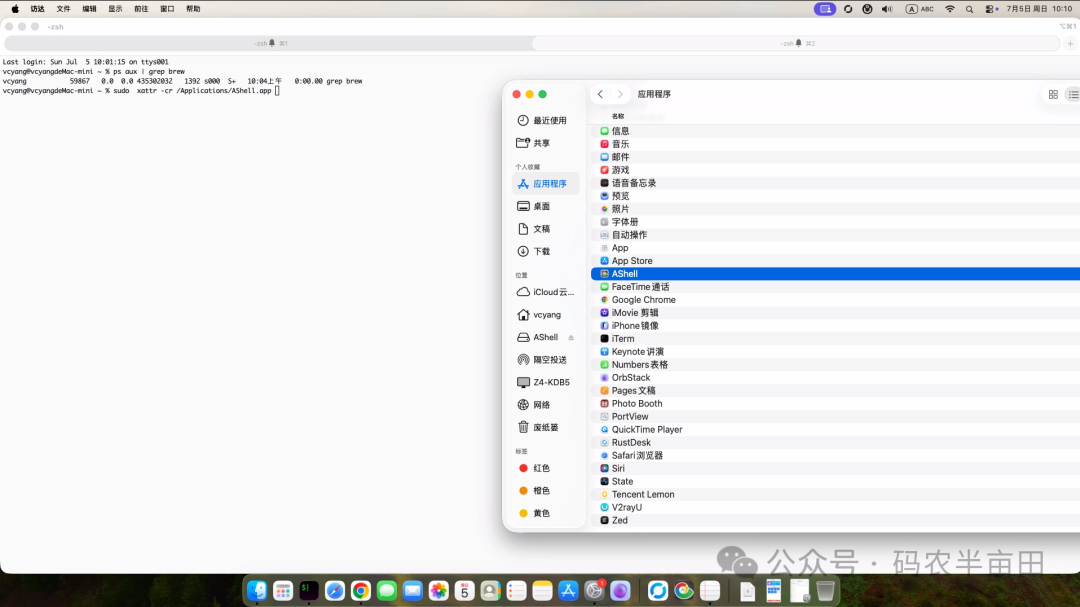The width and height of the screenshot is (1080, 607).
Task: Launch Google Chrome from the Dock
Action: 361,590
